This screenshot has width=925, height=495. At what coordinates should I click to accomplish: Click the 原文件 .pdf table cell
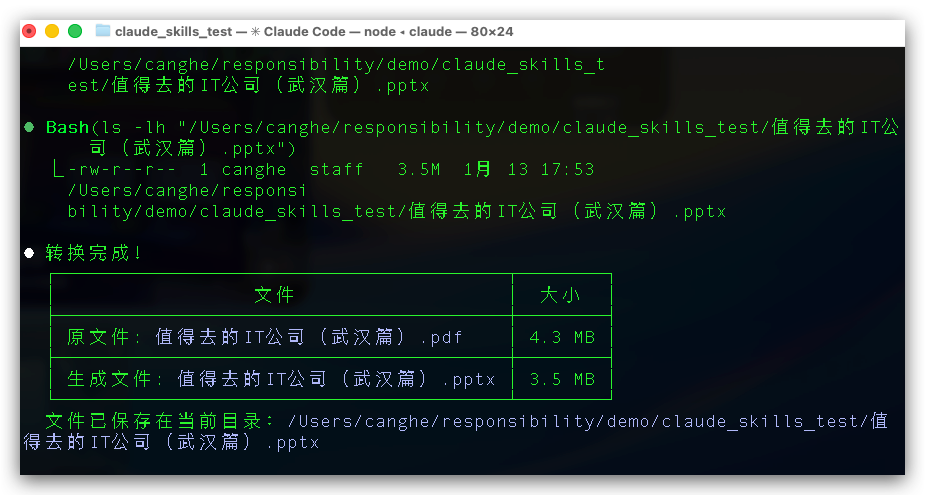click(265, 337)
